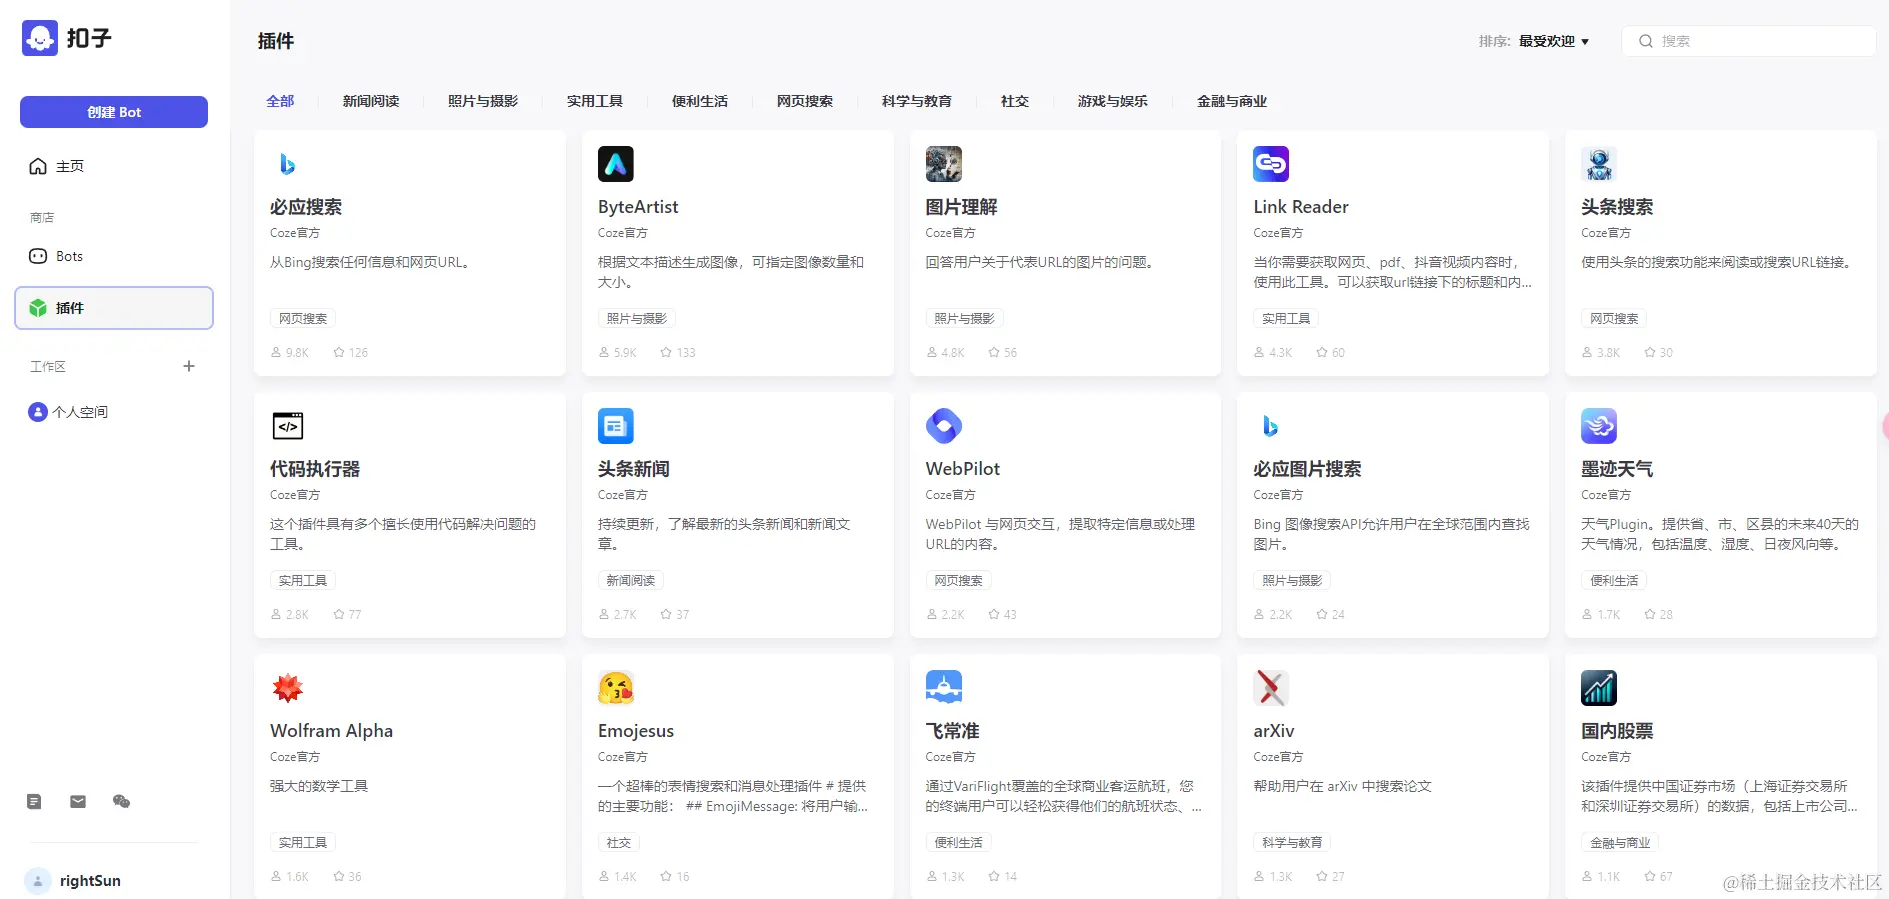This screenshot has height=899, width=1889.
Task: Click the plus icon next to 工作区
Action: point(189,366)
